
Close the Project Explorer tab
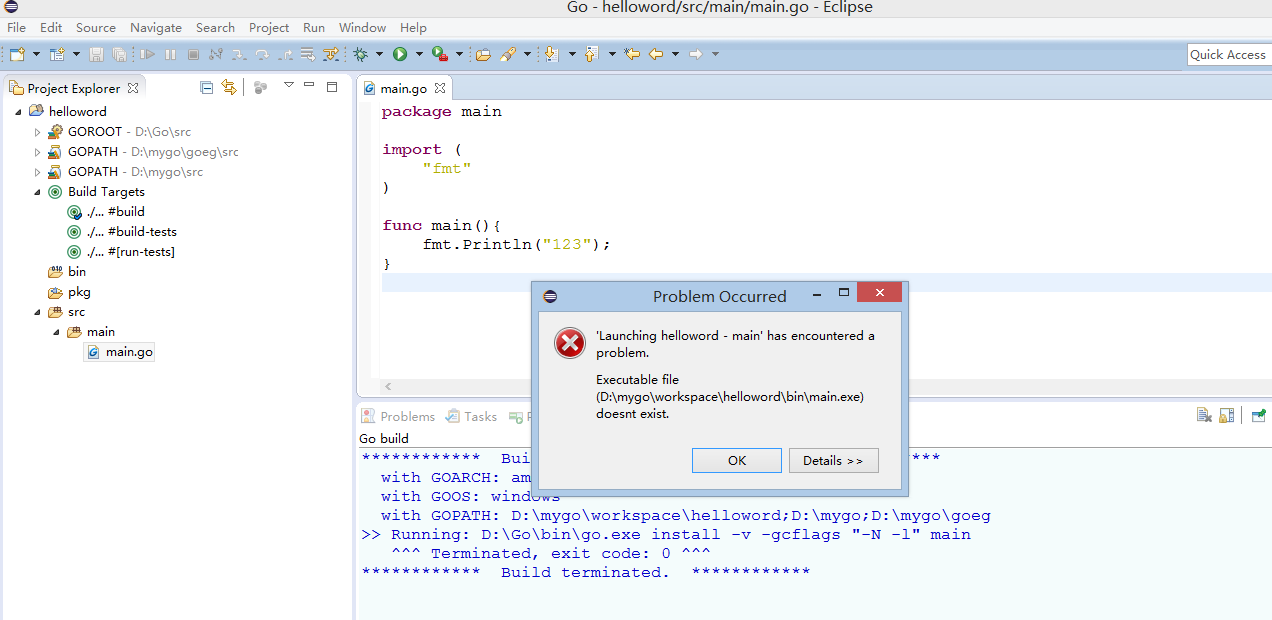click(133, 88)
